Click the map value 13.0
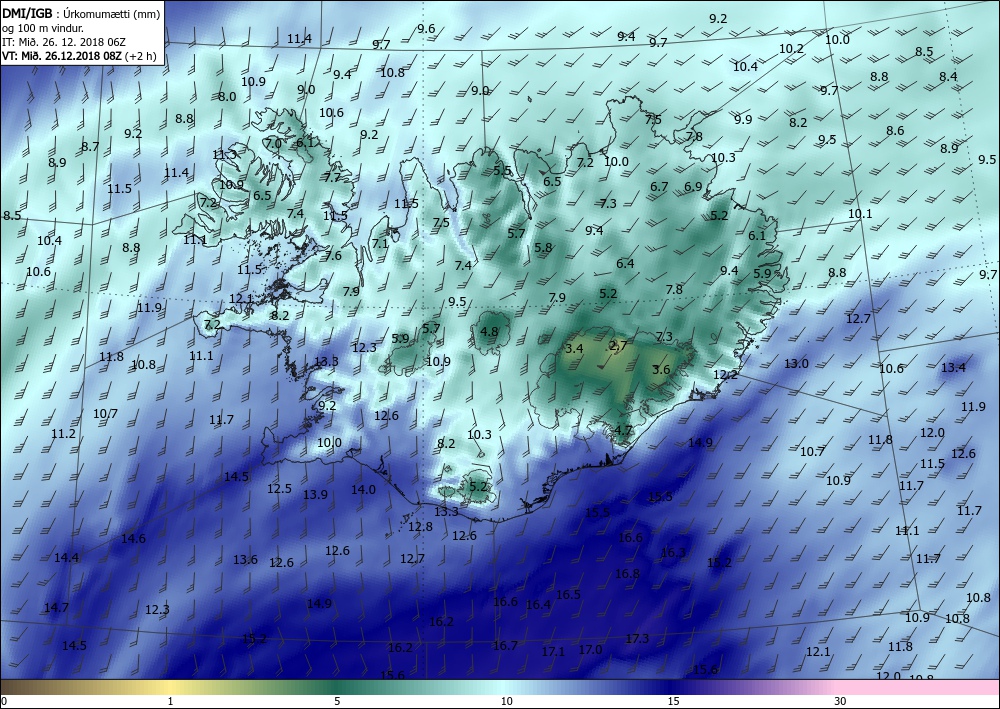 click(796, 363)
